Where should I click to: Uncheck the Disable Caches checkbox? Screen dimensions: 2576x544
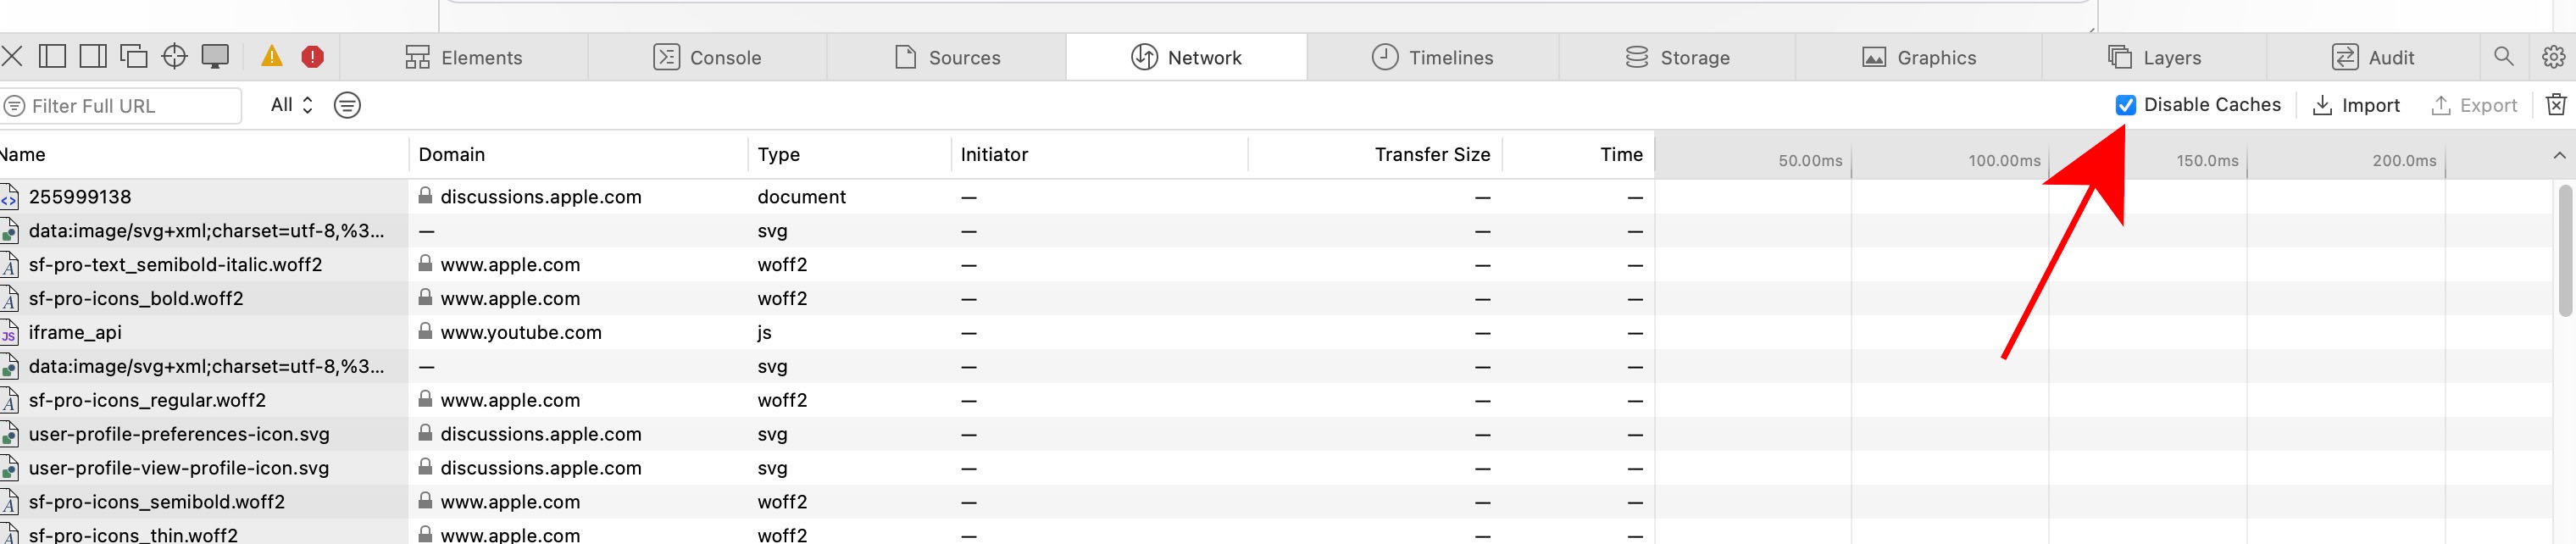2125,105
